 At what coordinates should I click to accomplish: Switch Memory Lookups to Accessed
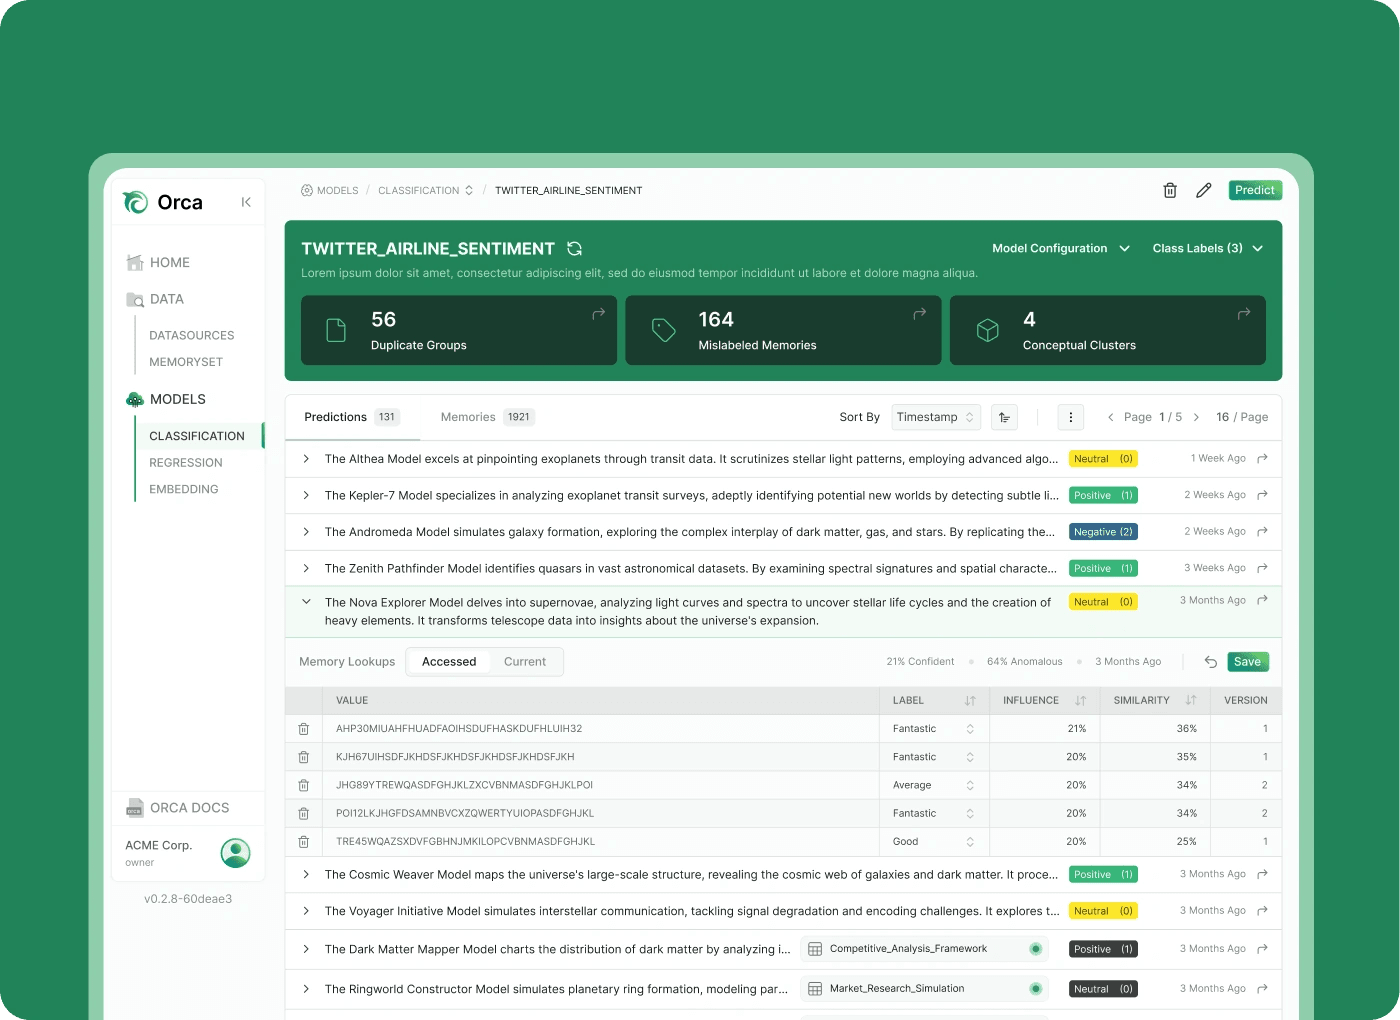pos(449,662)
